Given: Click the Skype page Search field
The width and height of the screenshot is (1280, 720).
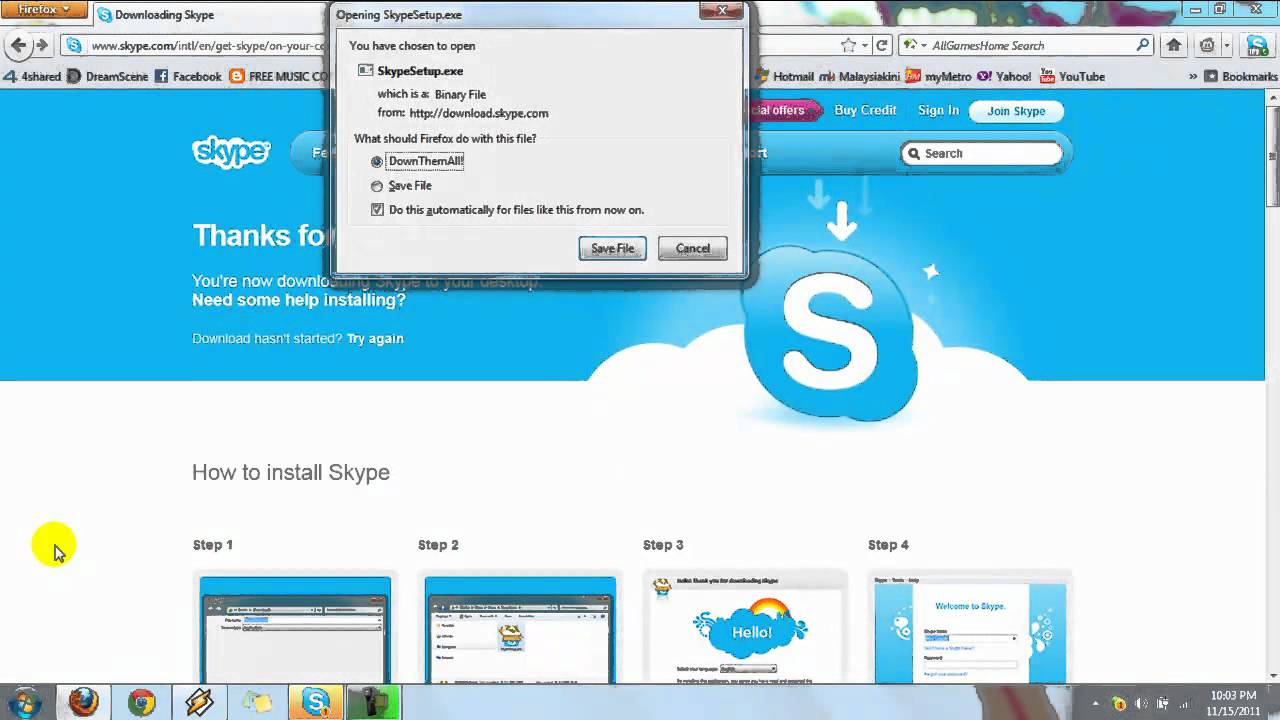Looking at the screenshot, I should [x=982, y=153].
